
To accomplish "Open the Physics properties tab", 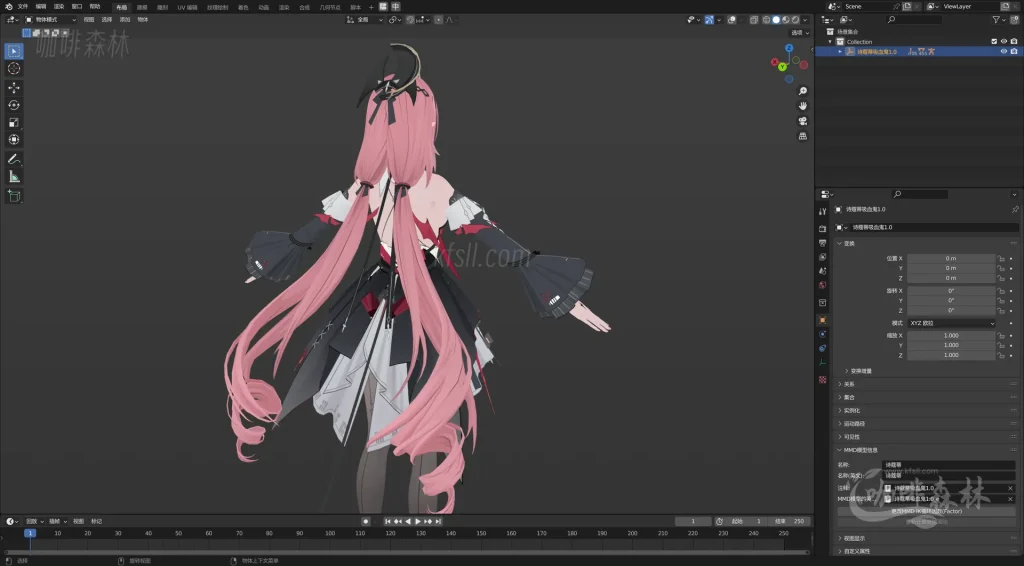I will click(822, 334).
